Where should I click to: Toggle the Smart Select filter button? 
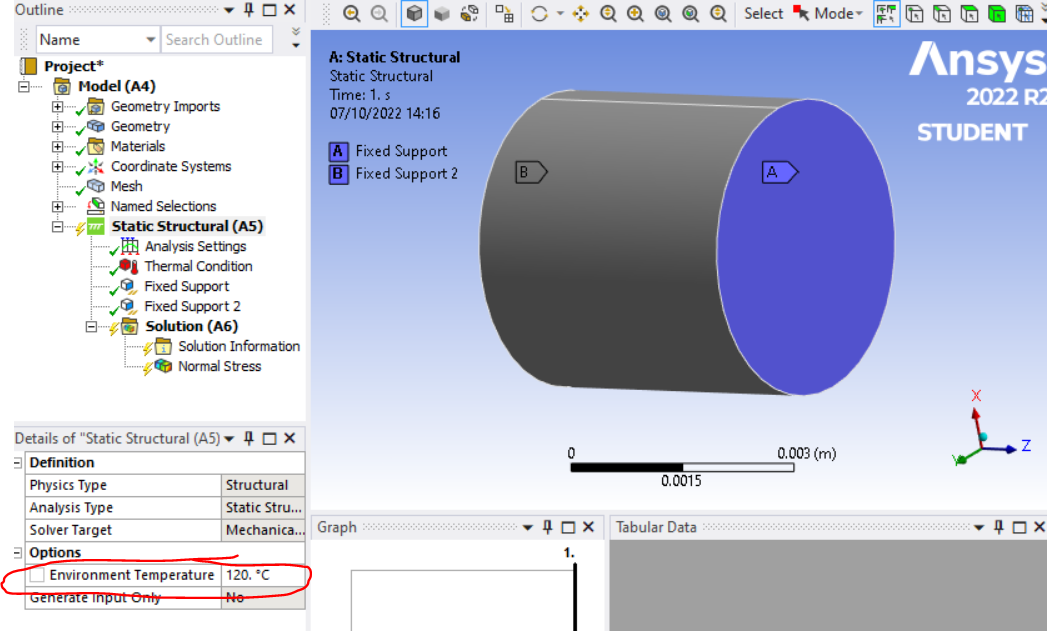884,13
